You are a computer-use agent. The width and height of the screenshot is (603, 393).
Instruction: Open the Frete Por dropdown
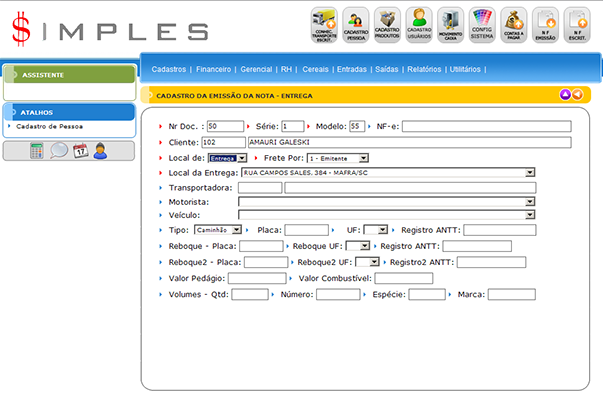click(338, 158)
